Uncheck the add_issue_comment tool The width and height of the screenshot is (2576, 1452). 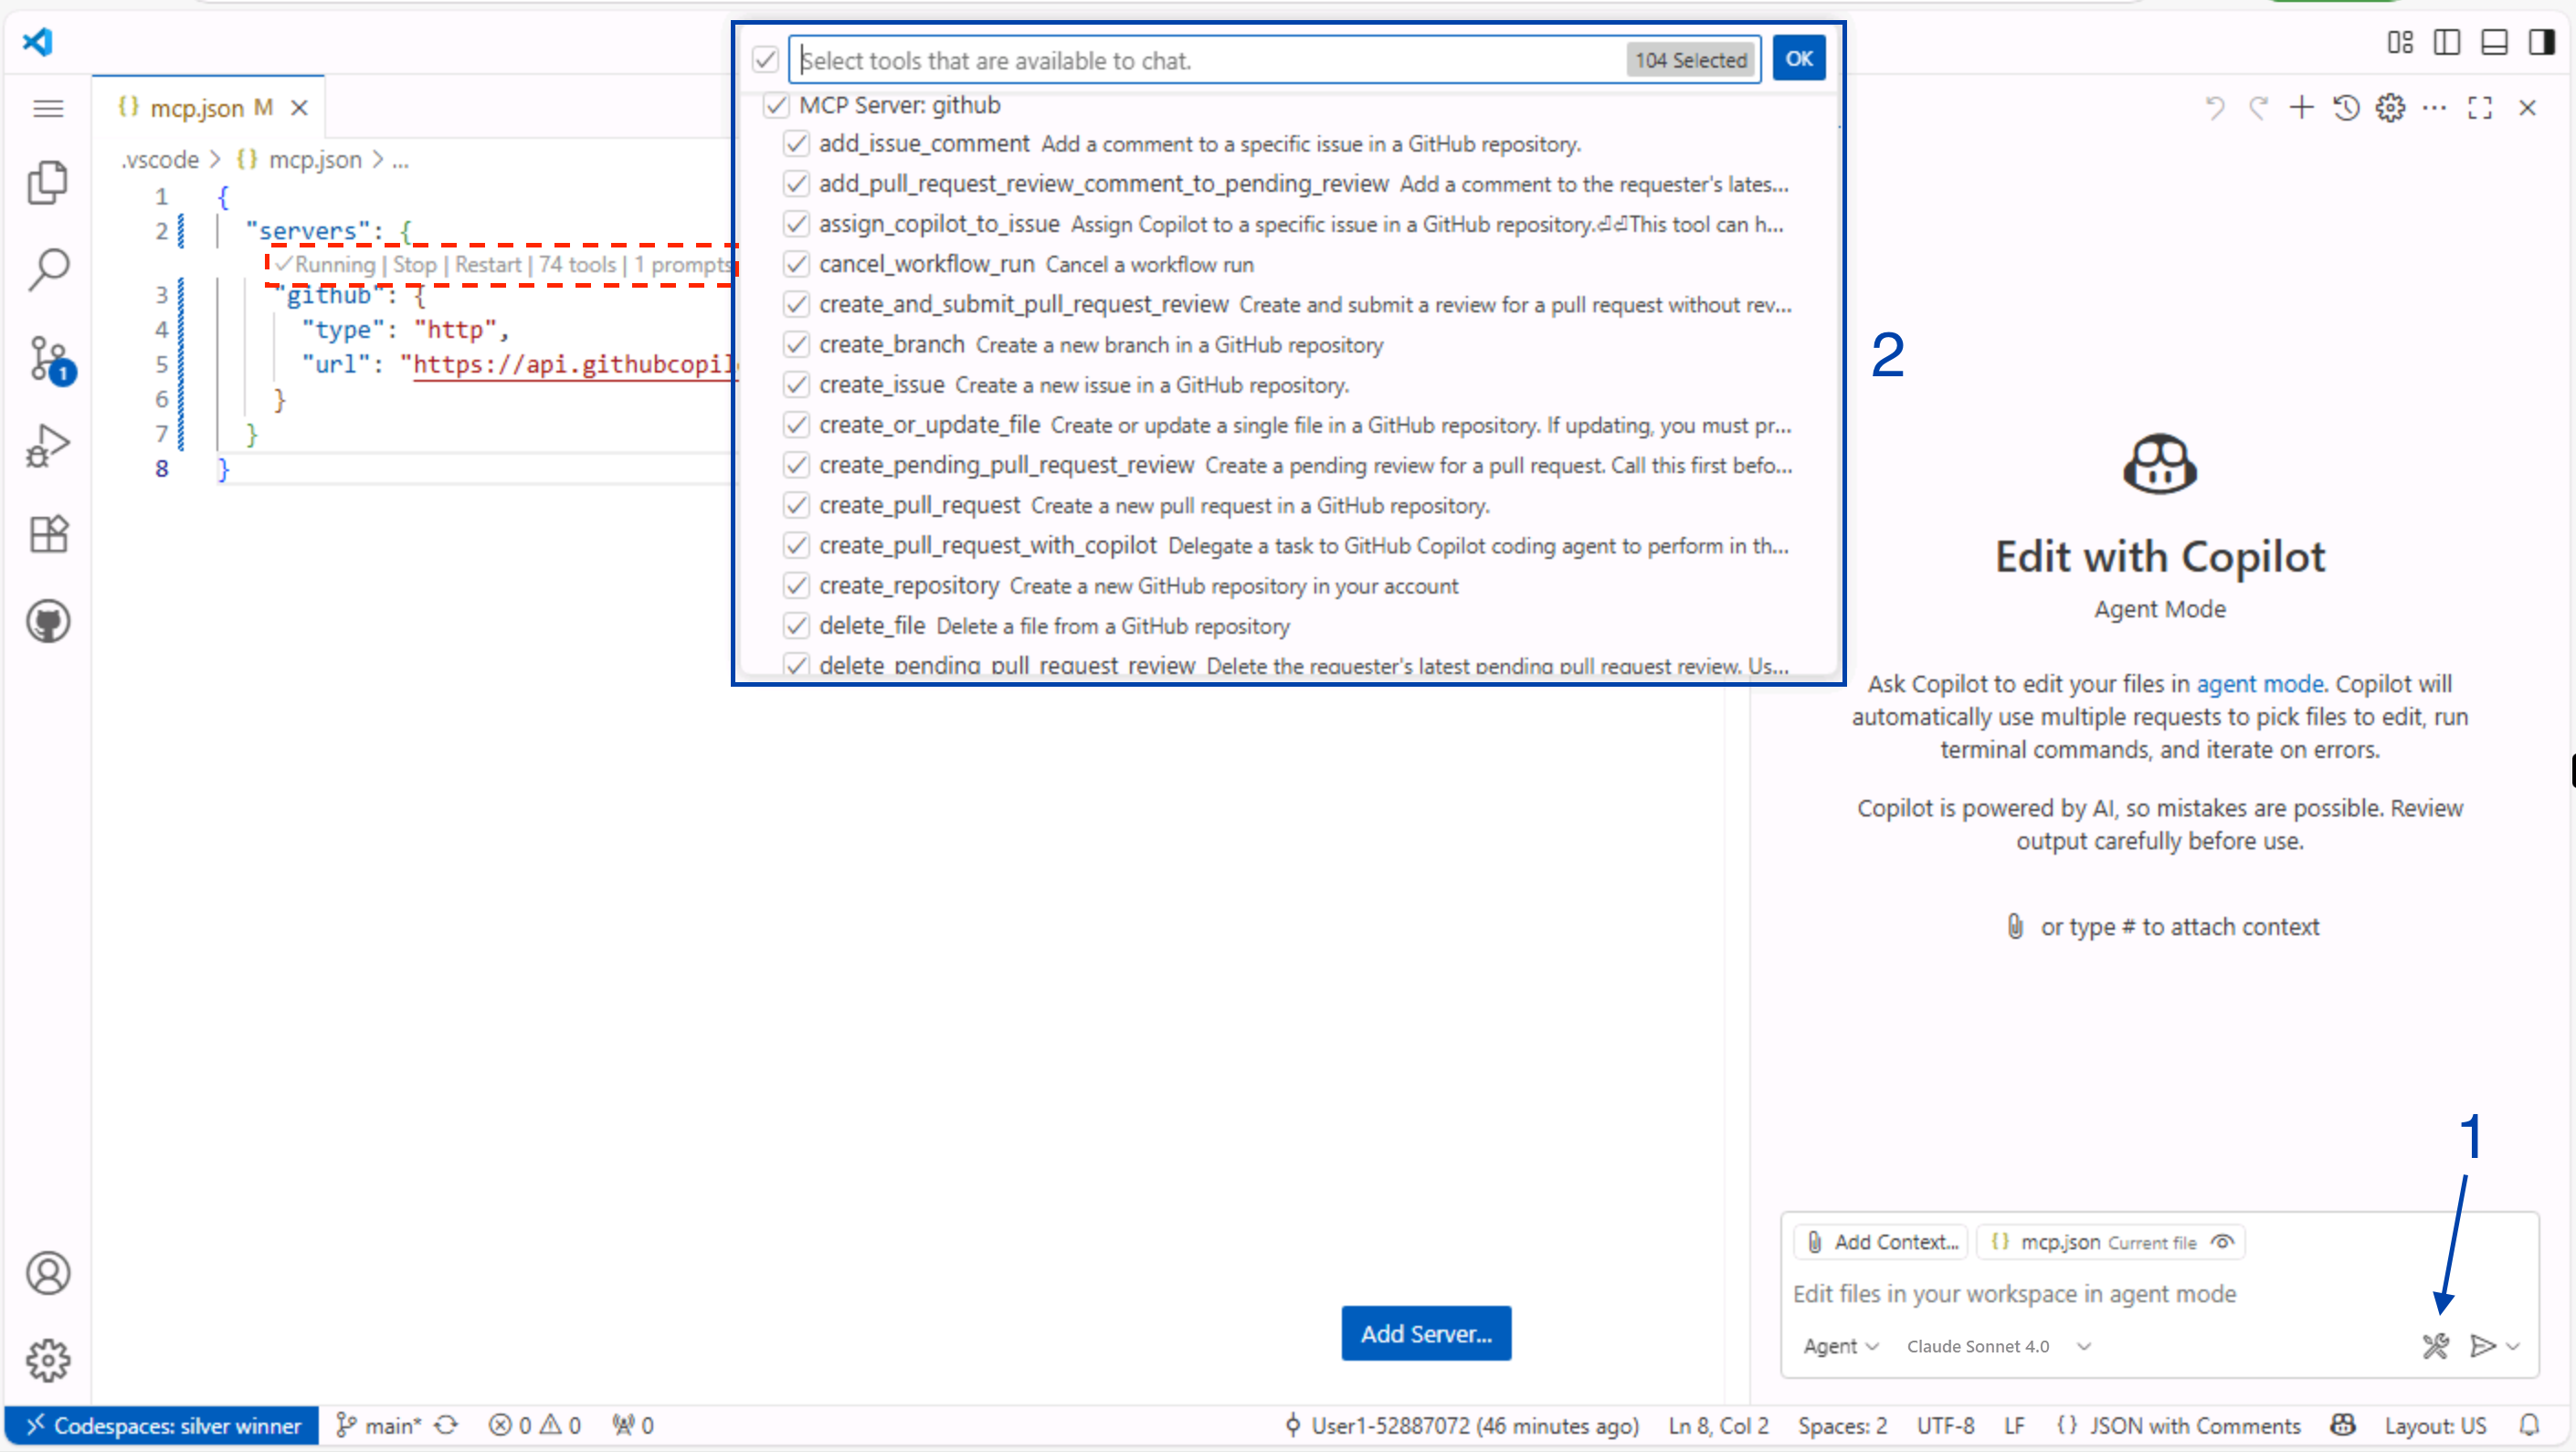[x=796, y=144]
